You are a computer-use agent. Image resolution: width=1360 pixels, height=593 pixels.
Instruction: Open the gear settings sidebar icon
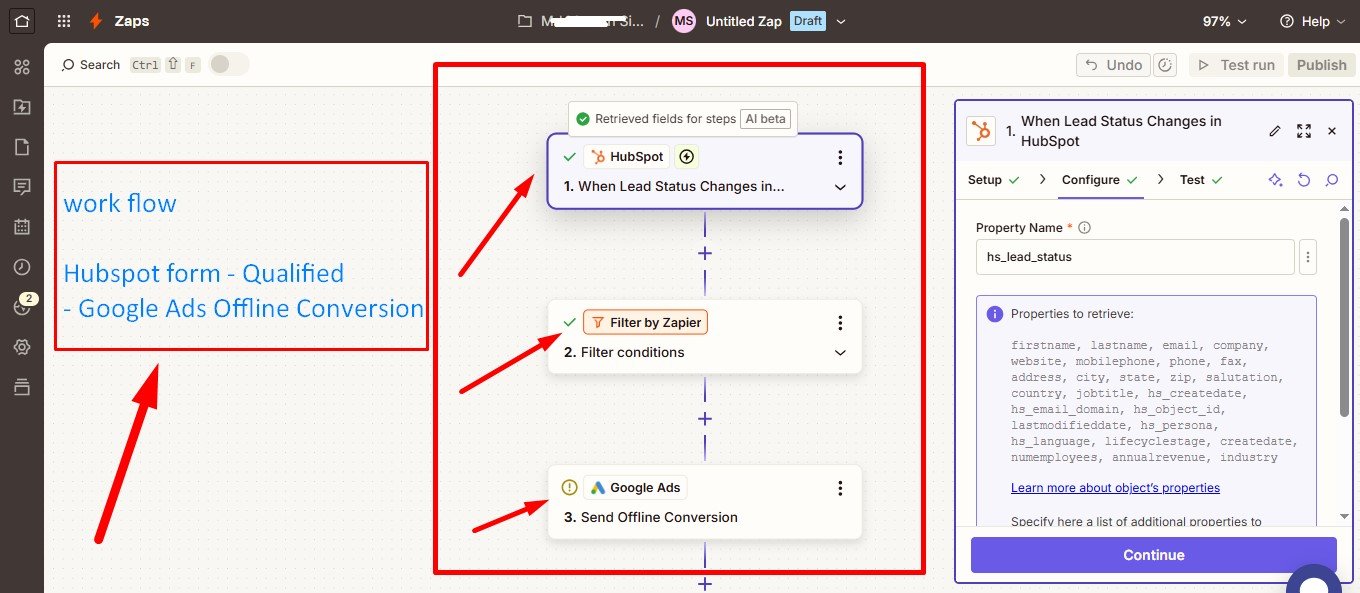pyautogui.click(x=22, y=347)
